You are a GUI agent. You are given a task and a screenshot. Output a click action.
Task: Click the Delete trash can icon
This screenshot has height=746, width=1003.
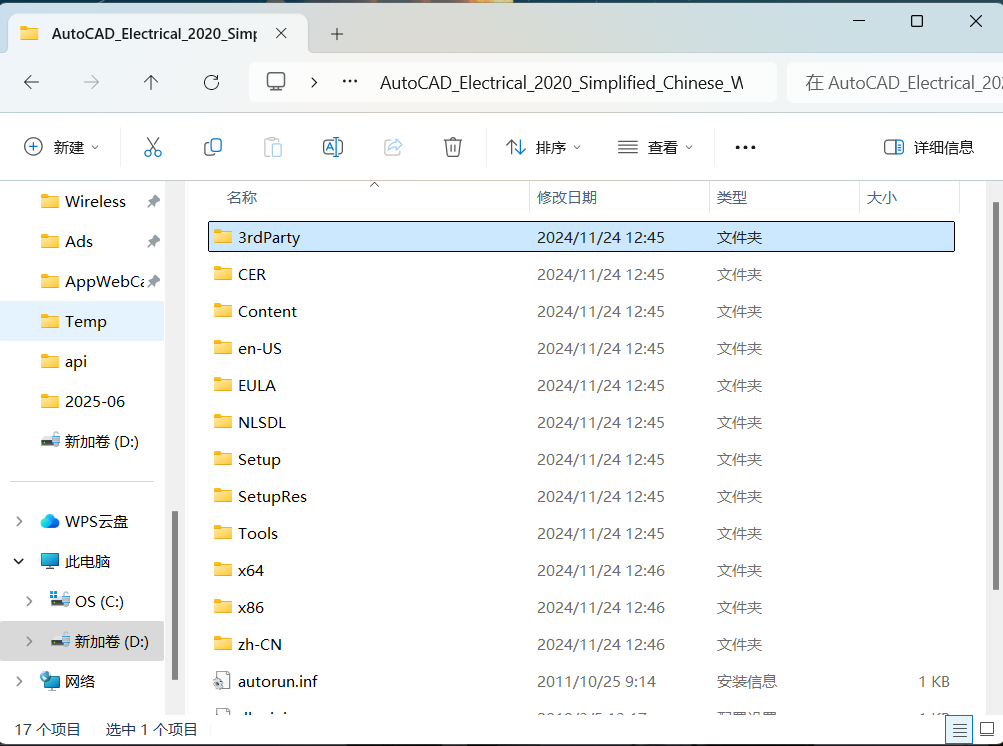tap(453, 147)
